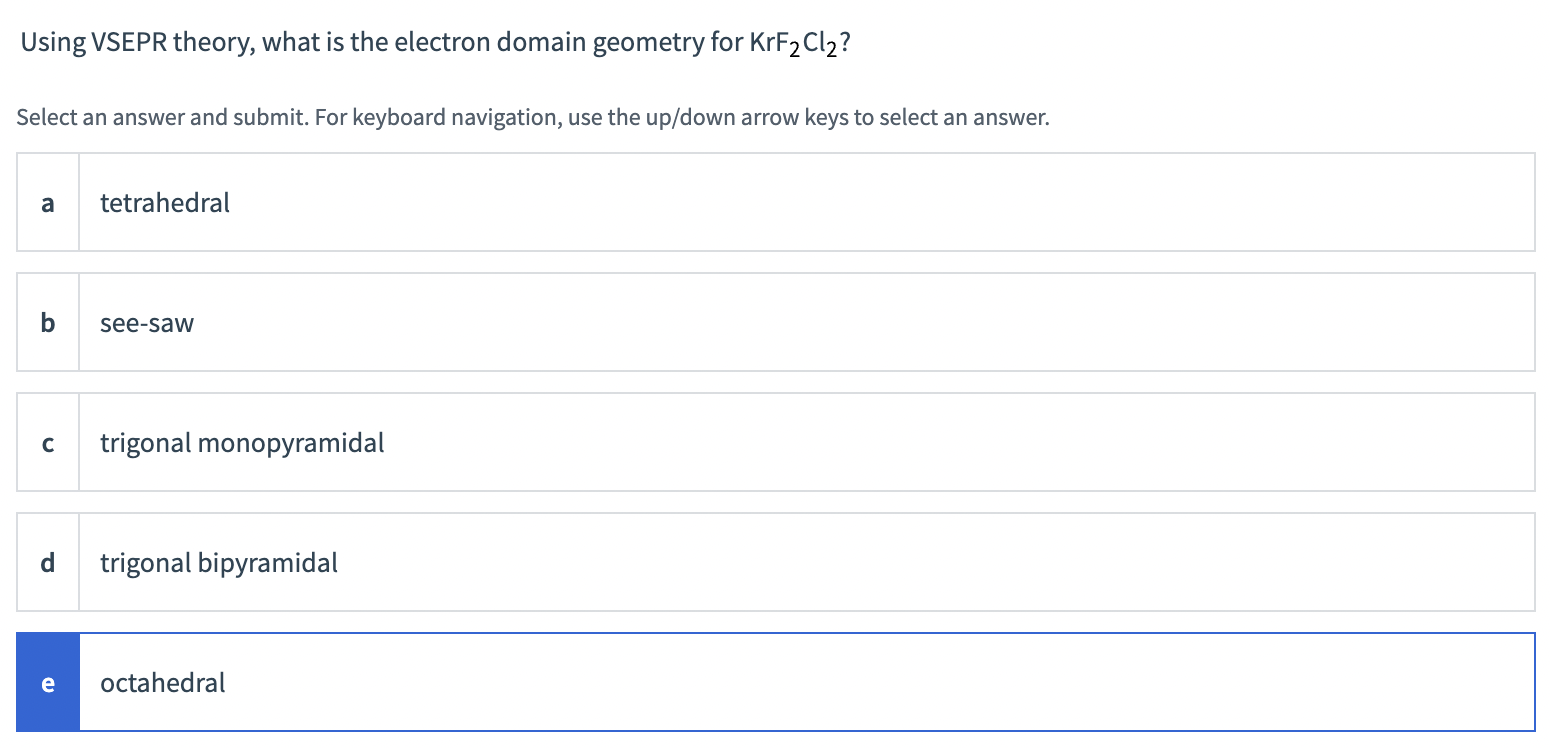Click the keyboard navigation instruction text
This screenshot has width=1550, height=748.
tap(532, 117)
